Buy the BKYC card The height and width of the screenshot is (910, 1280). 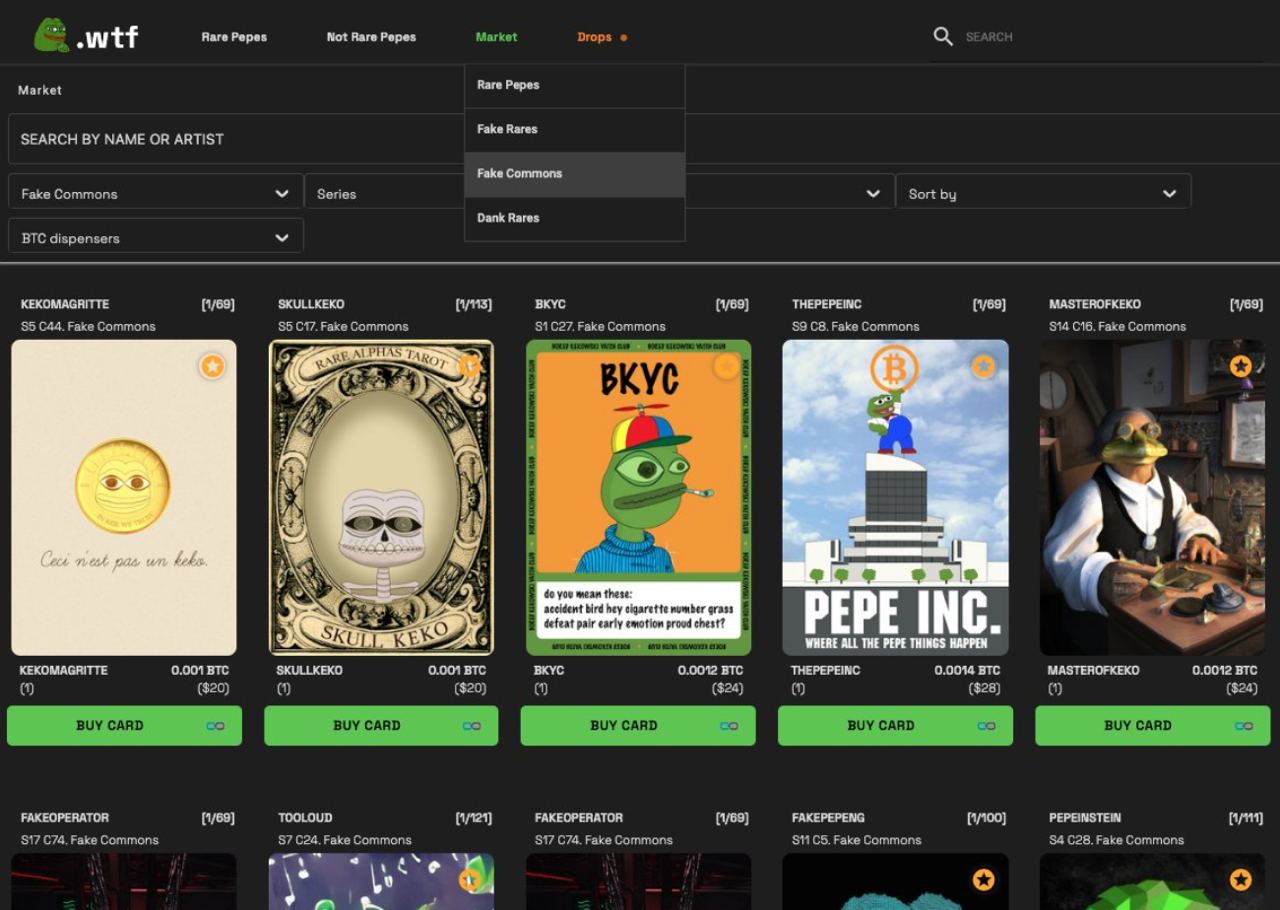pos(638,726)
